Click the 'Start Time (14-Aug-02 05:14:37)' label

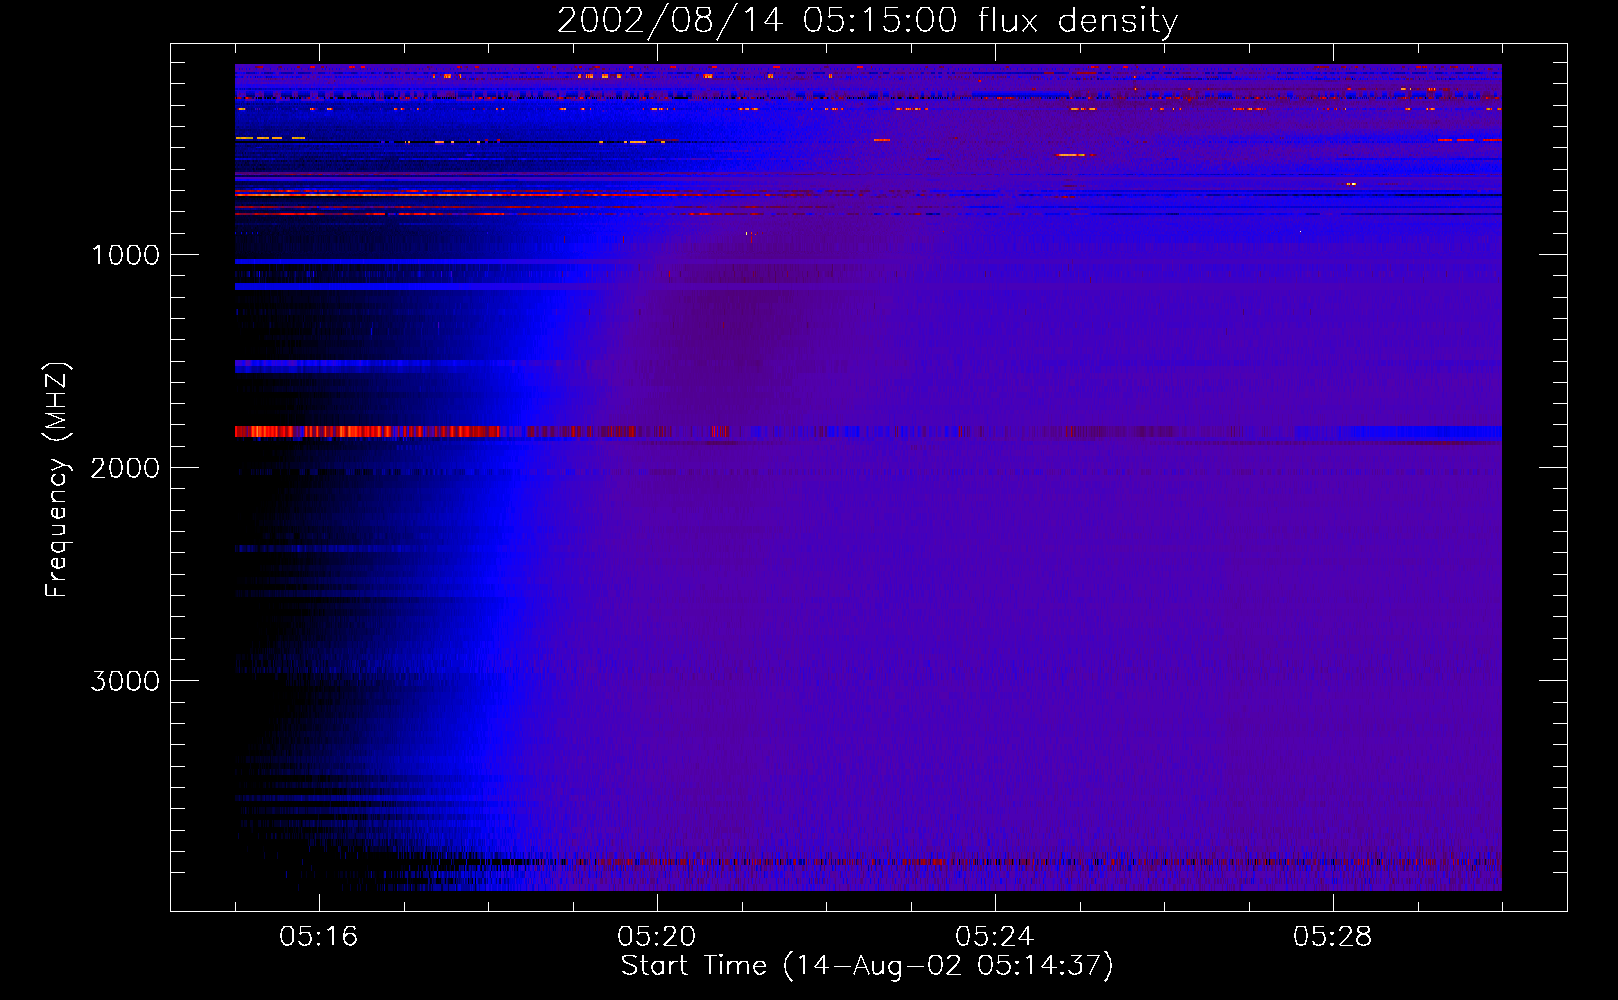867,966
